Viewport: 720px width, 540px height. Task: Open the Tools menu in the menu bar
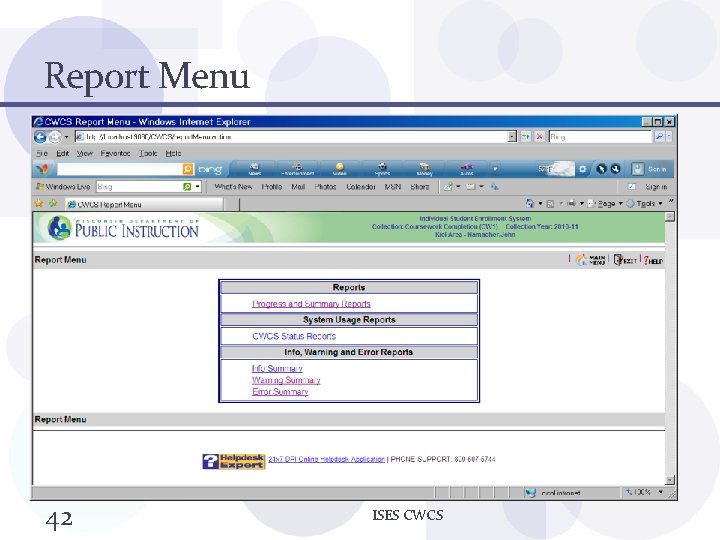pos(148,153)
